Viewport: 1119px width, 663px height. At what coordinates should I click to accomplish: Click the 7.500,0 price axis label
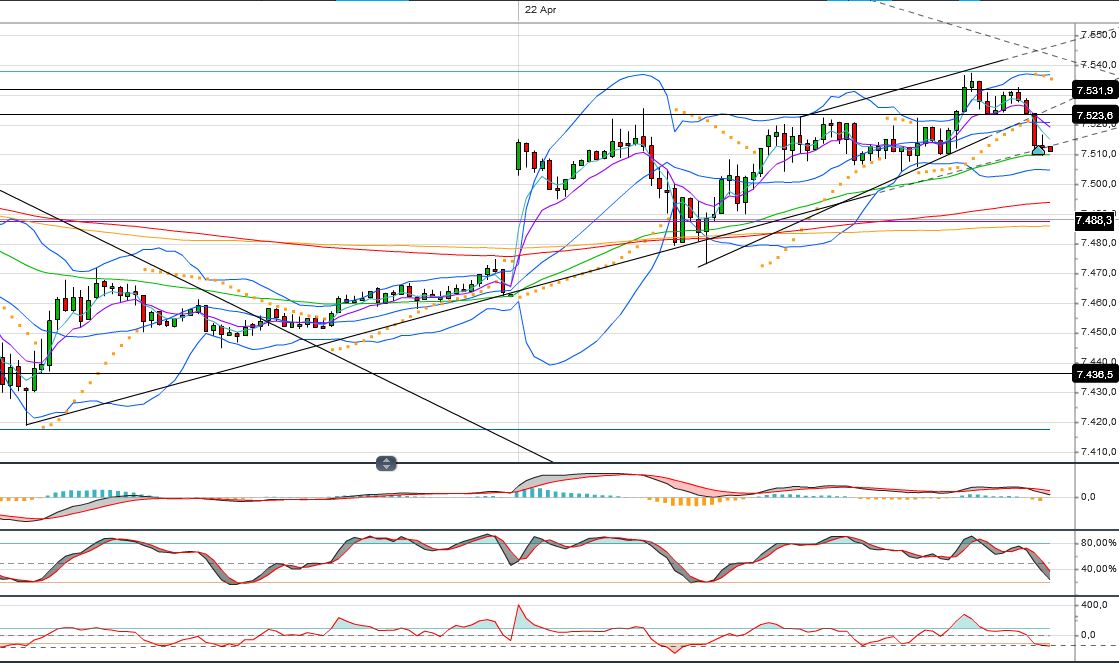click(x=1098, y=183)
